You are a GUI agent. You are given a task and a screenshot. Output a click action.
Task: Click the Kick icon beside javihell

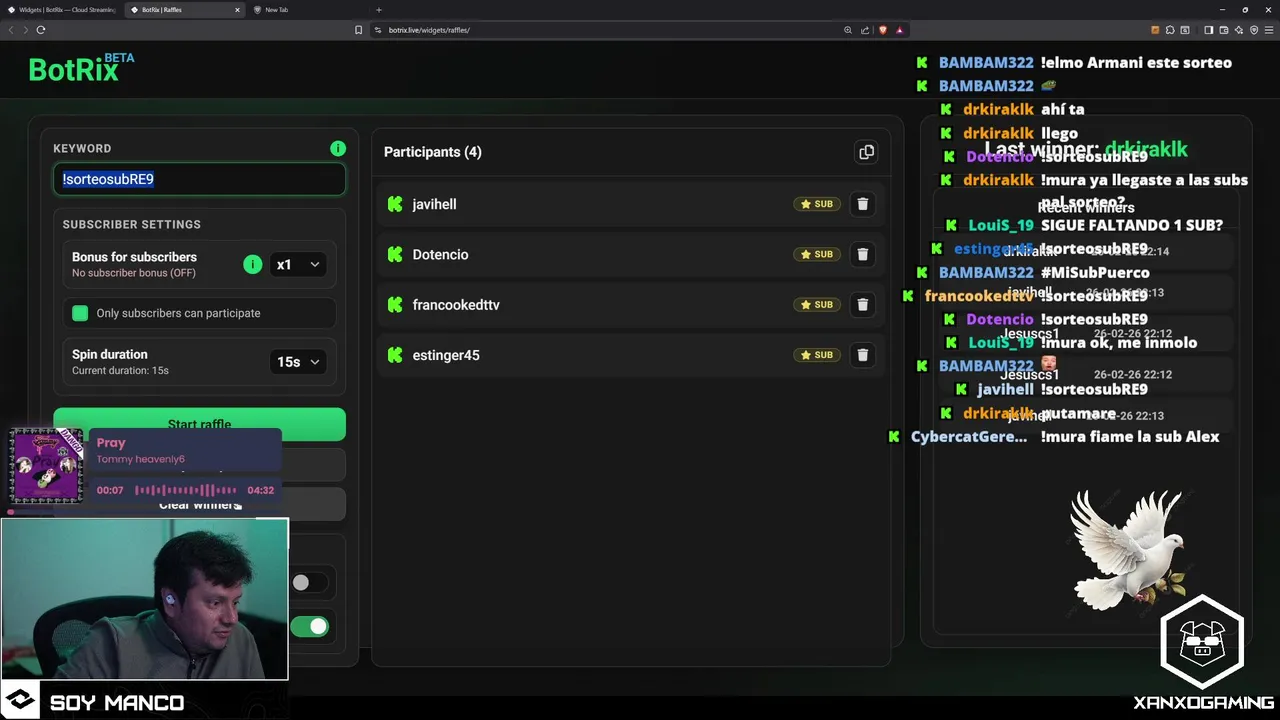tap(395, 204)
